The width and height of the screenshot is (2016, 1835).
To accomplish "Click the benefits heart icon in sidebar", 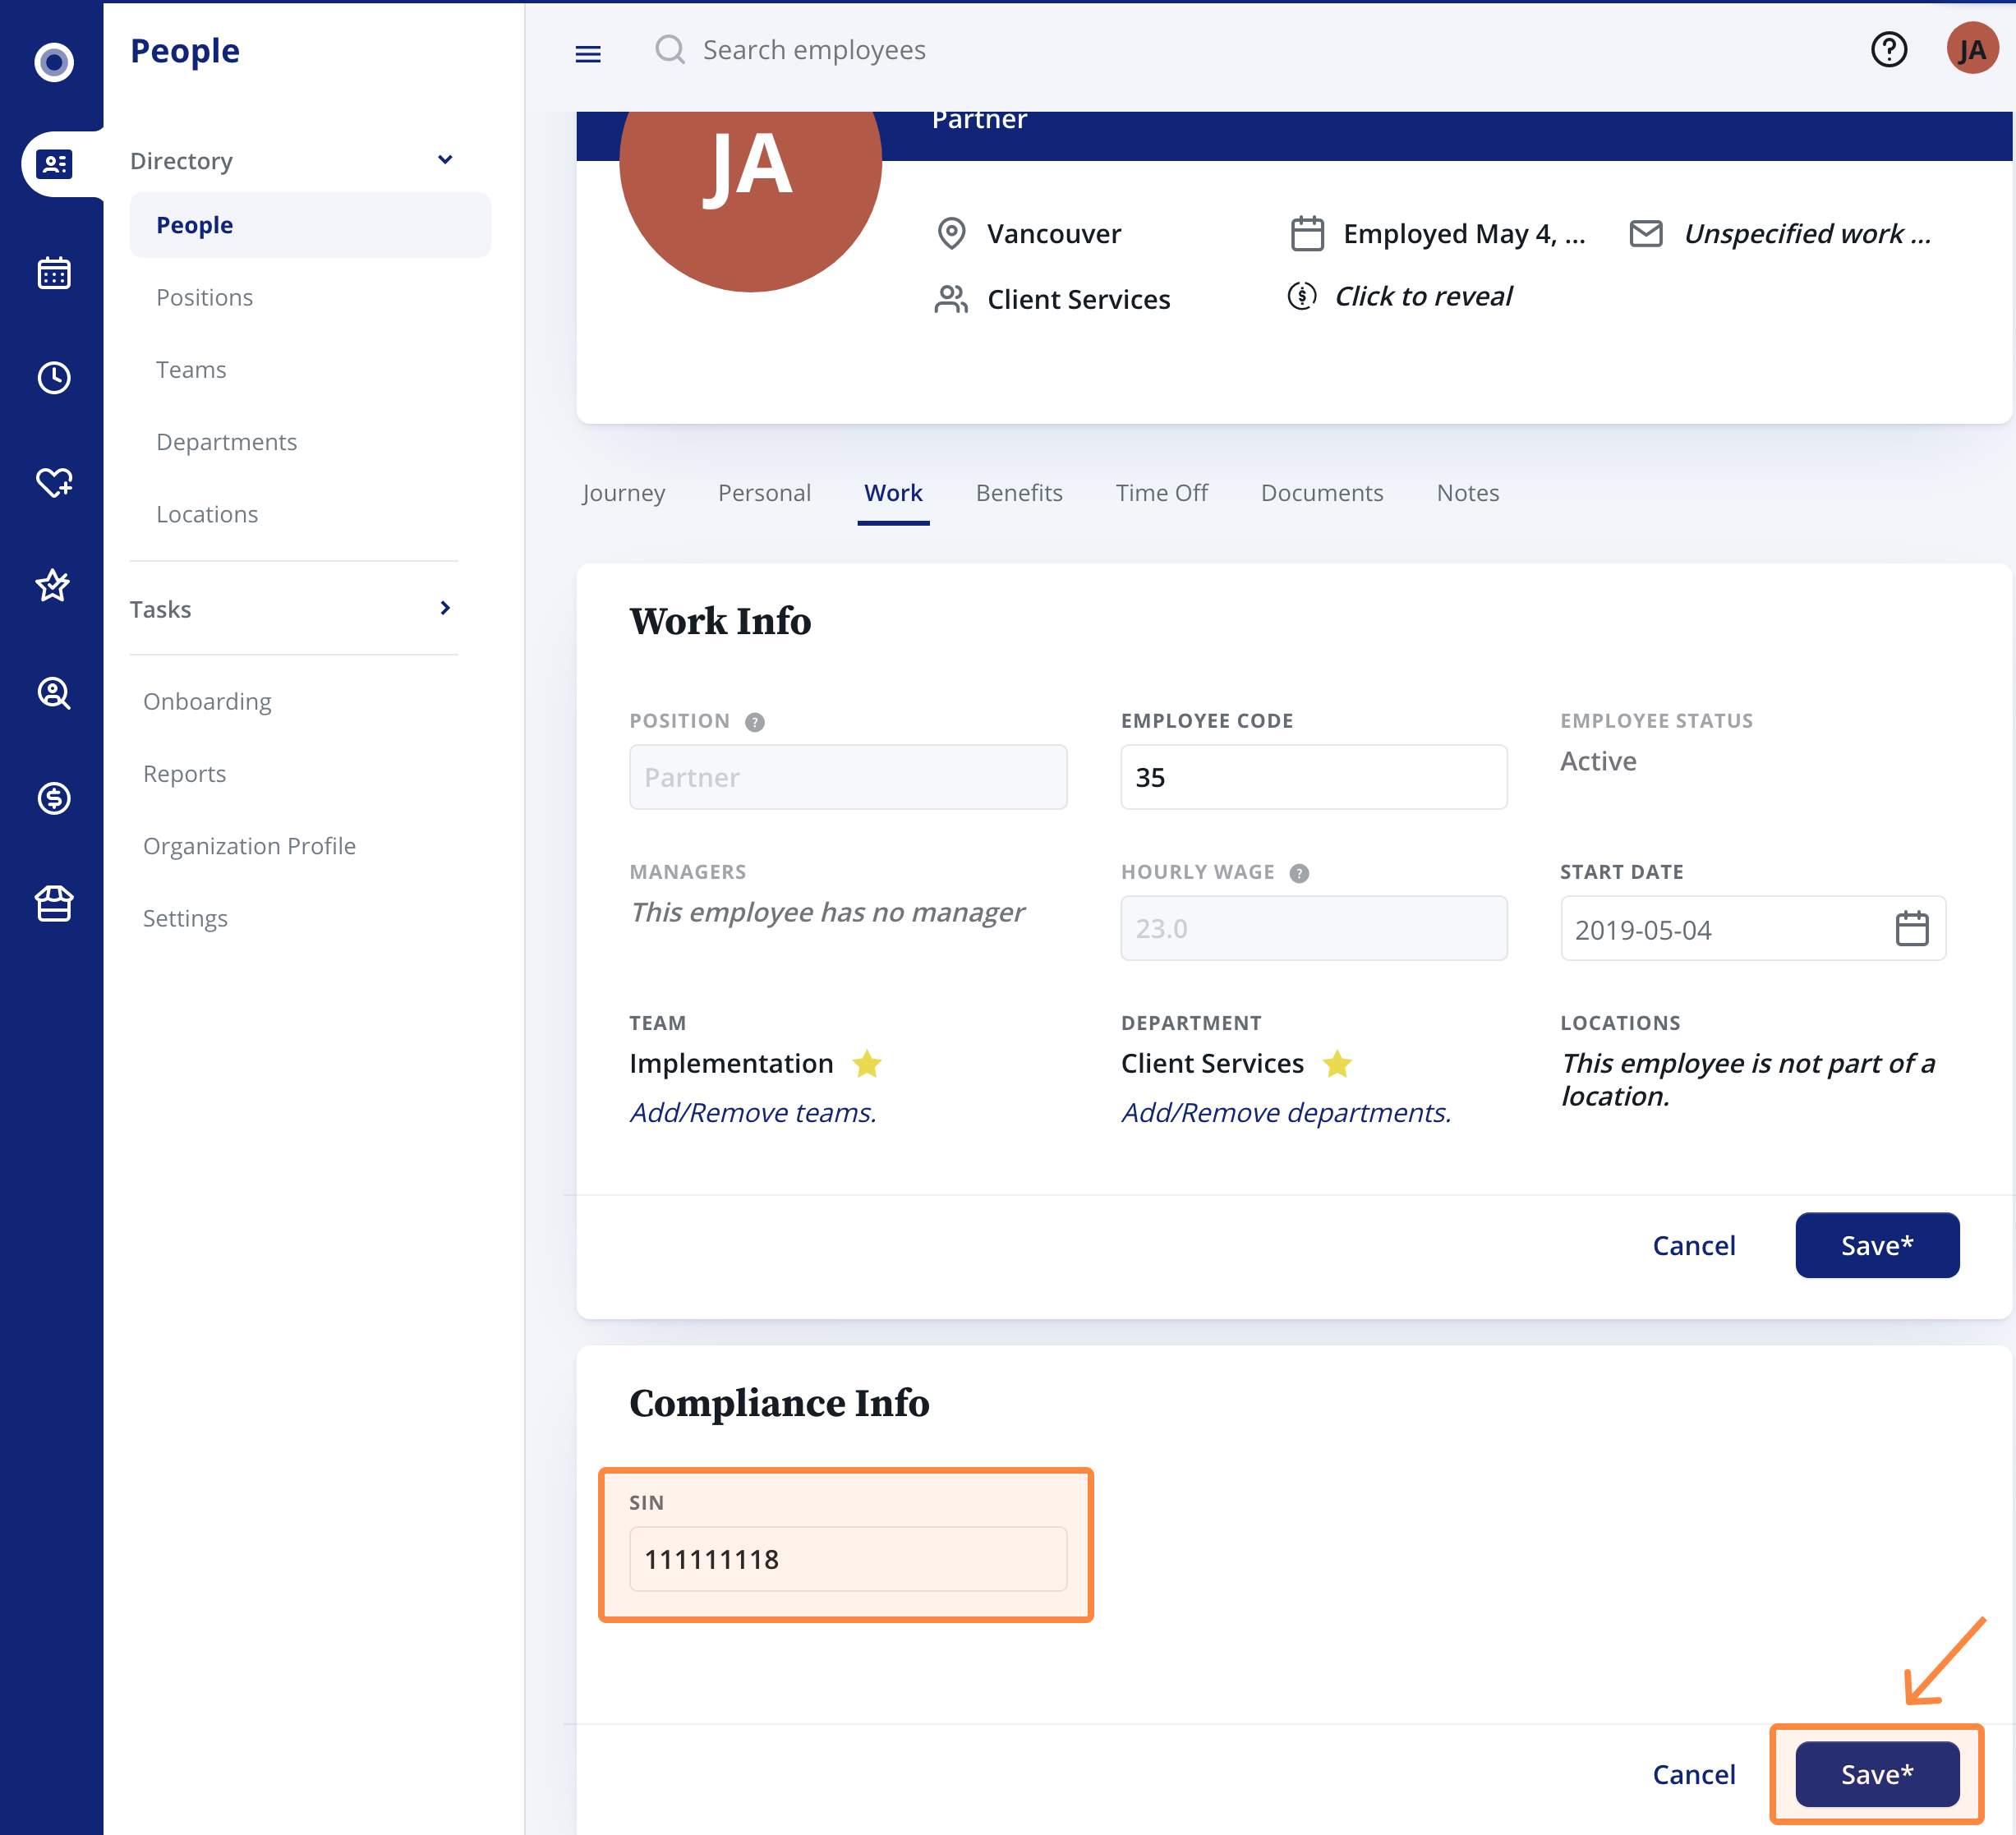I will click(x=54, y=484).
